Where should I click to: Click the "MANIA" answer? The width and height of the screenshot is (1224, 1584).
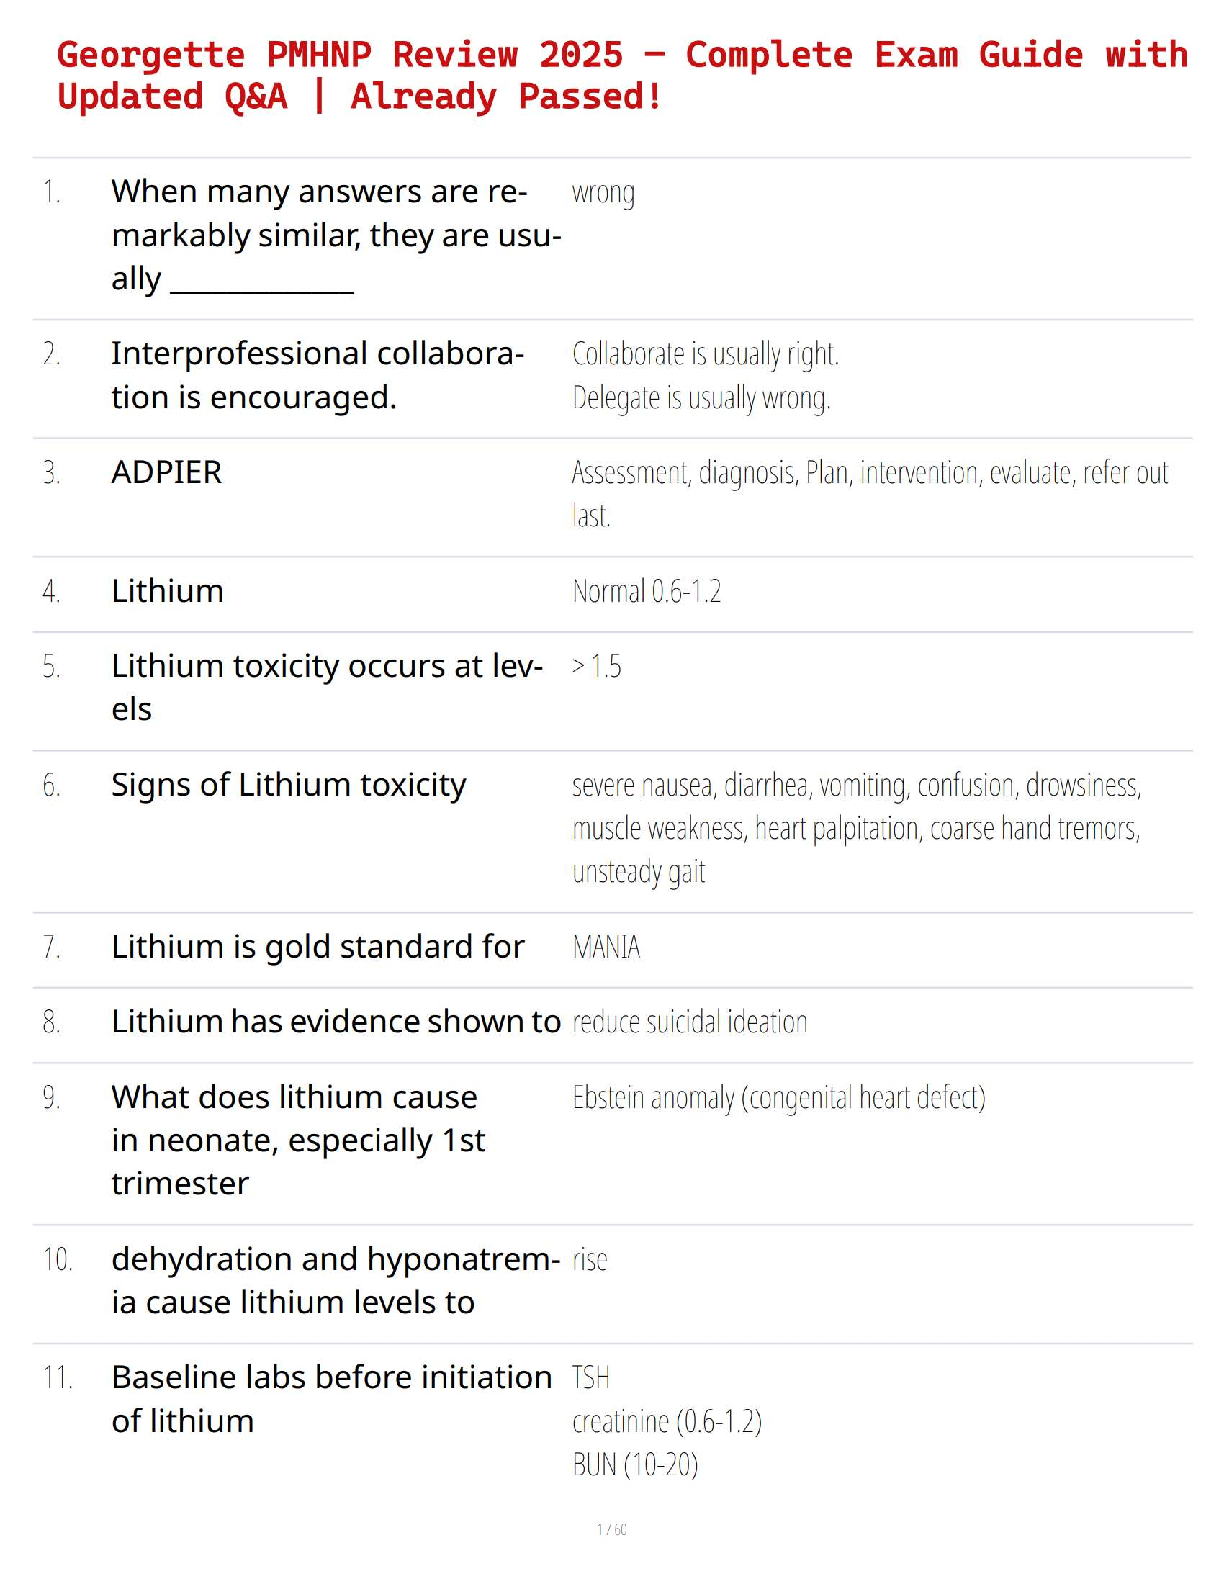[x=606, y=947]
